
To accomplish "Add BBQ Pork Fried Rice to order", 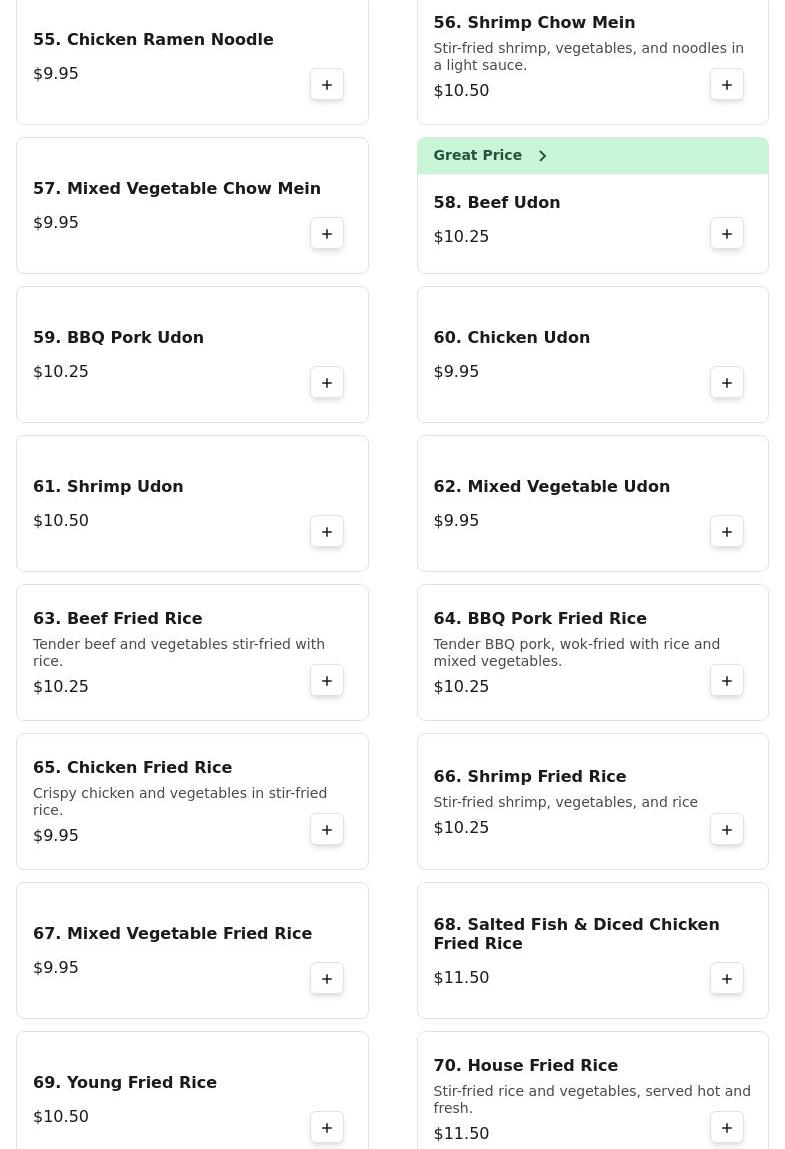I will 727,681.
